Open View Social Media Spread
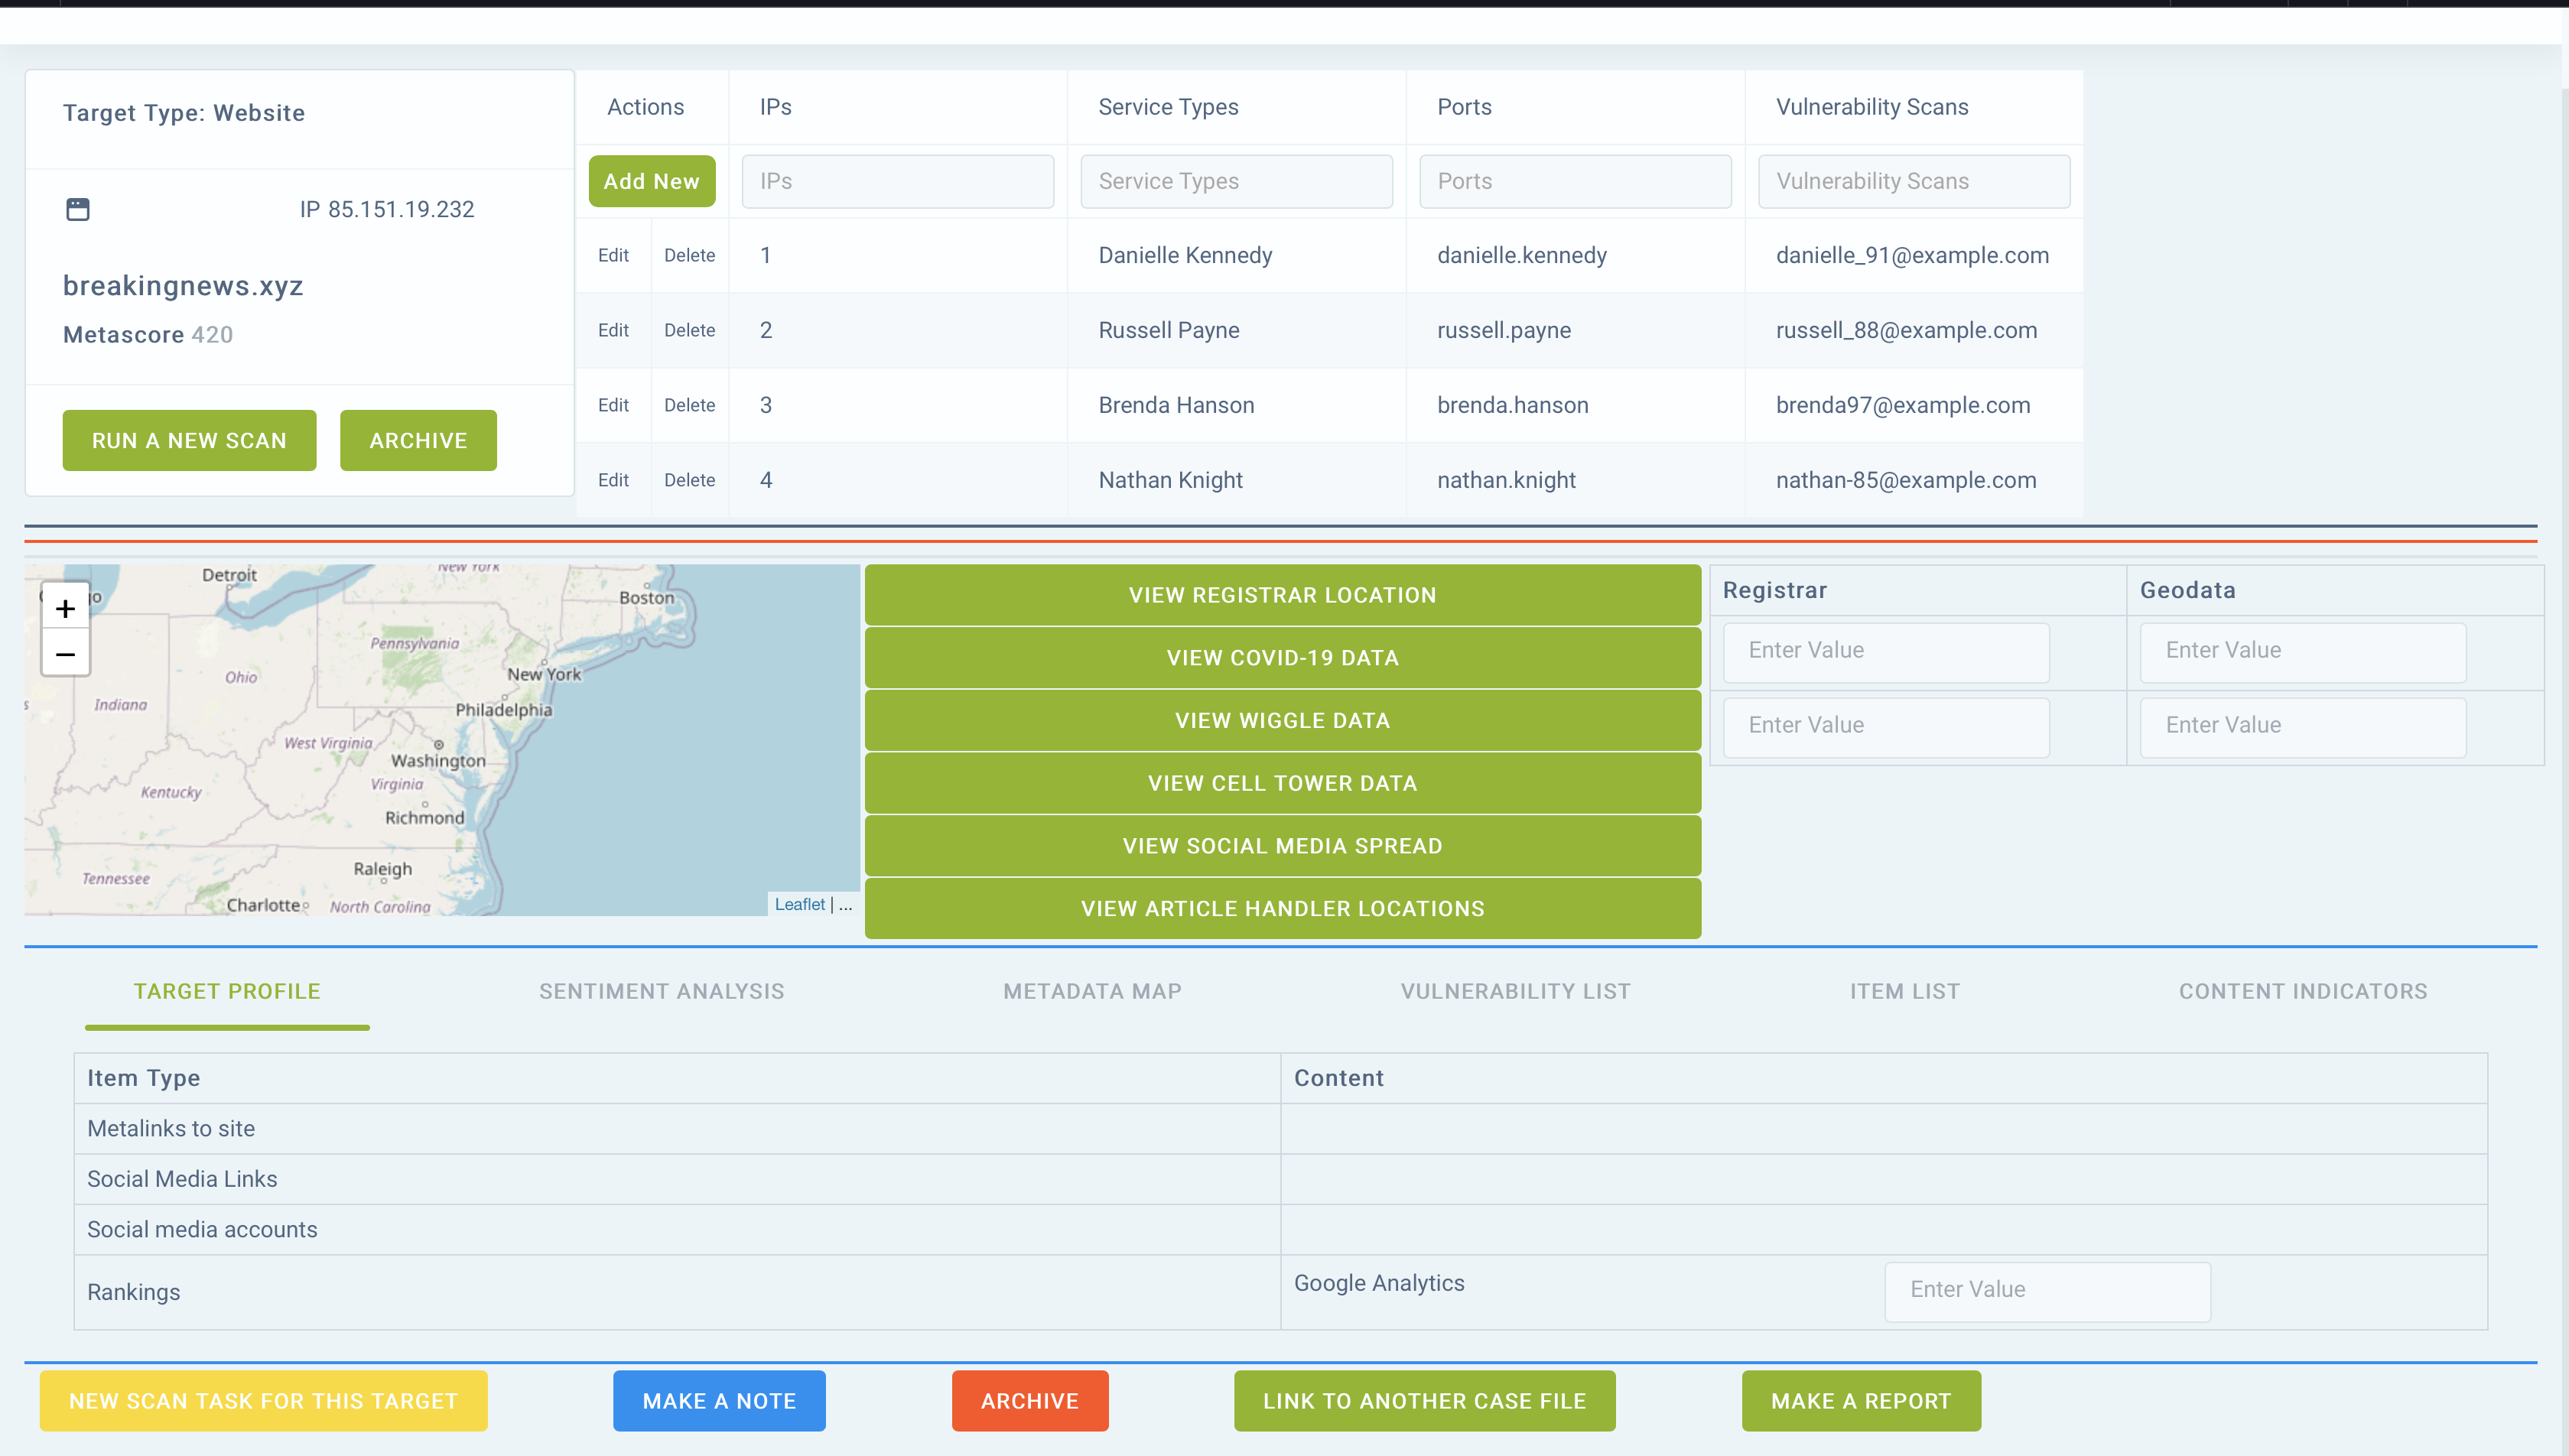The height and width of the screenshot is (1456, 2569). (x=1282, y=845)
